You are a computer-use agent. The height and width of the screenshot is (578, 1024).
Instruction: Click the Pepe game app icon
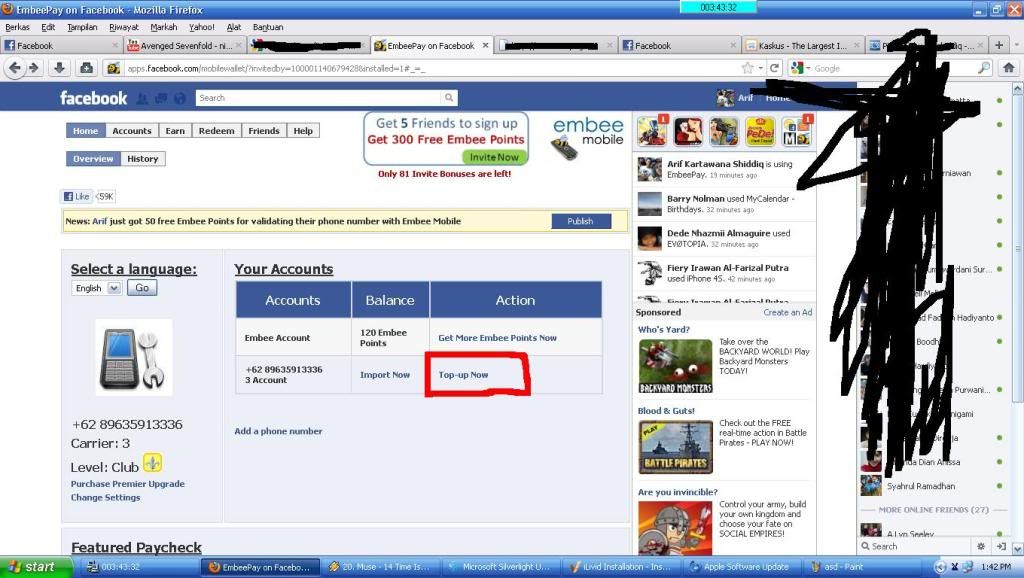point(760,131)
